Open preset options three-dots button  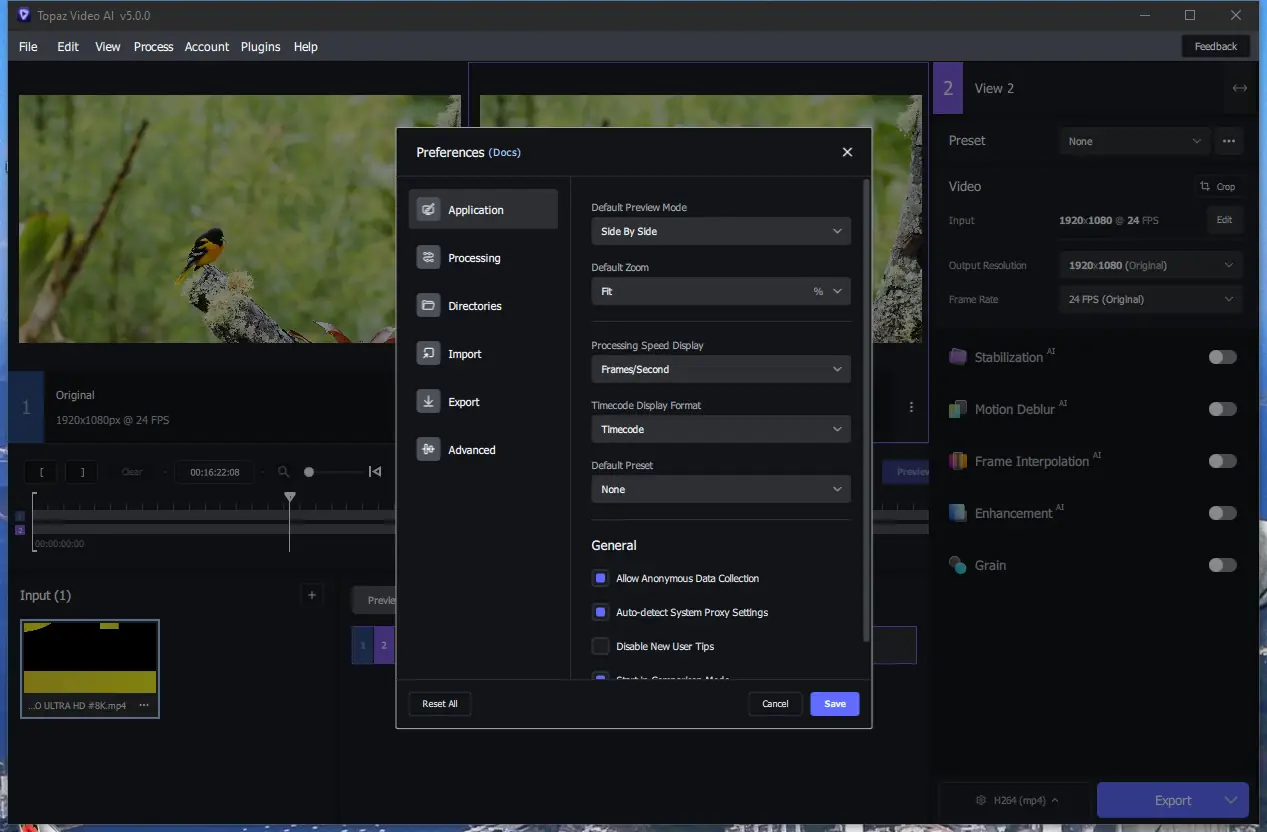click(1229, 141)
